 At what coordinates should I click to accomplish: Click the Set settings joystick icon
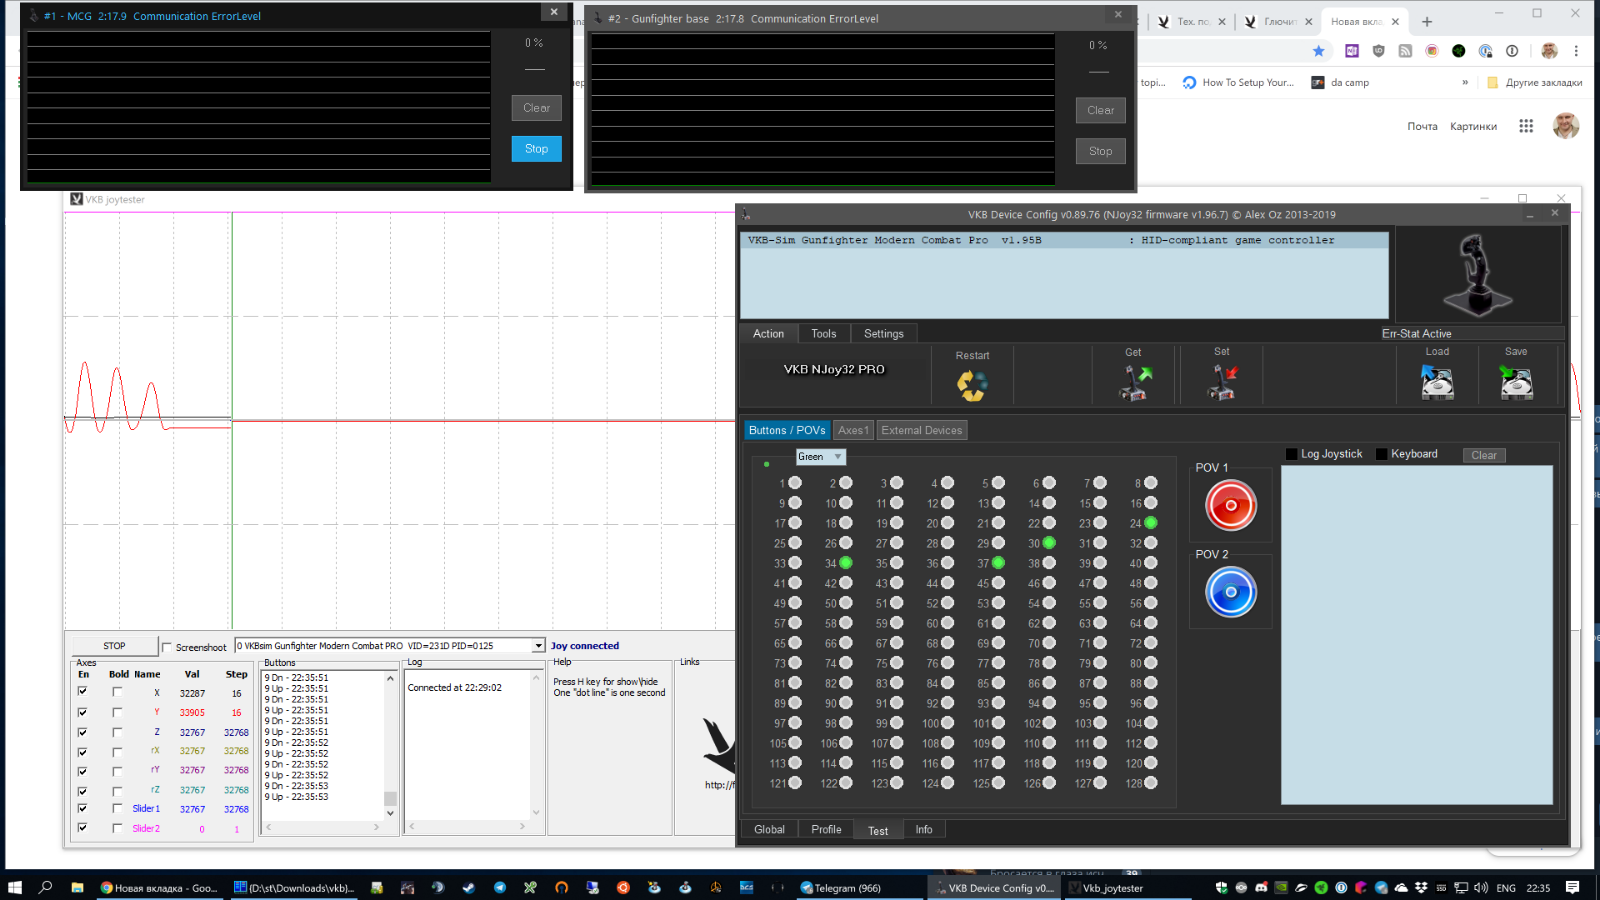[1222, 382]
